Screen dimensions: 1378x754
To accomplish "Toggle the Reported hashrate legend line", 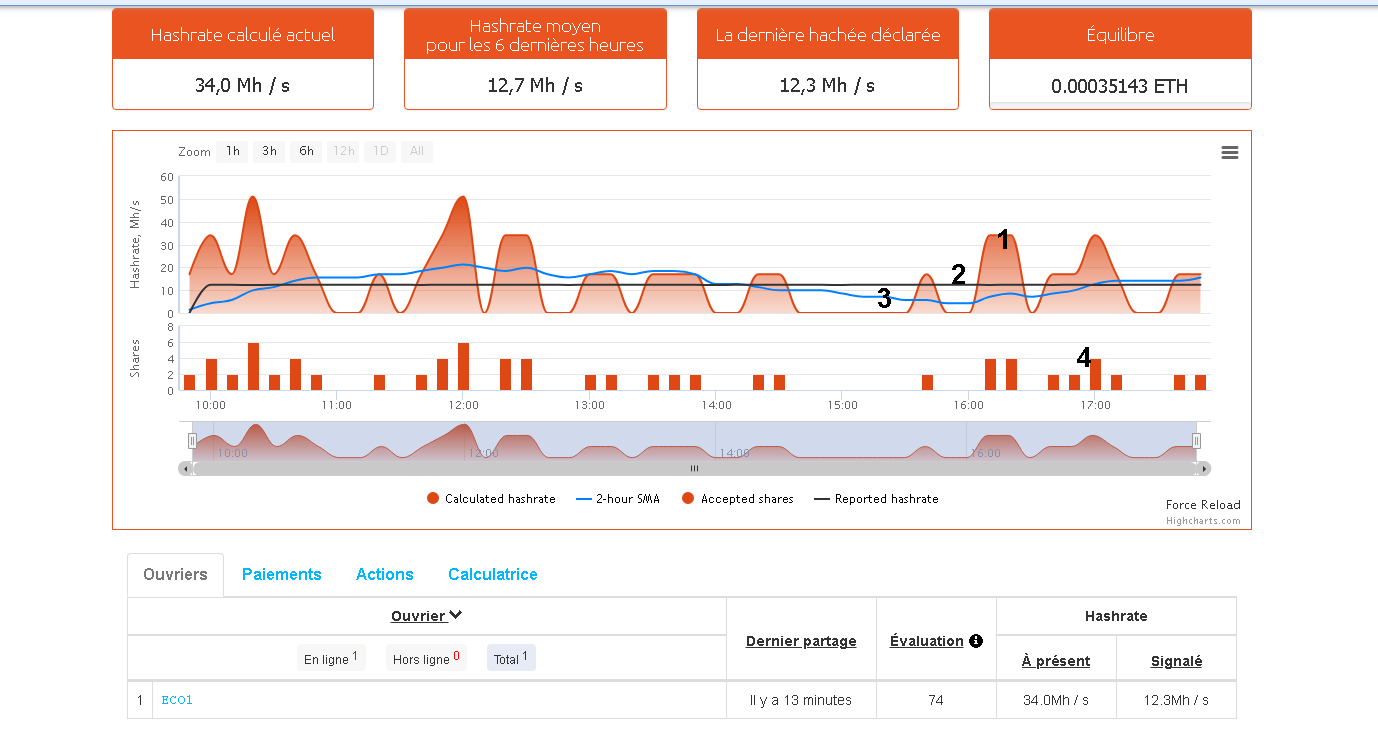I will click(x=876, y=499).
